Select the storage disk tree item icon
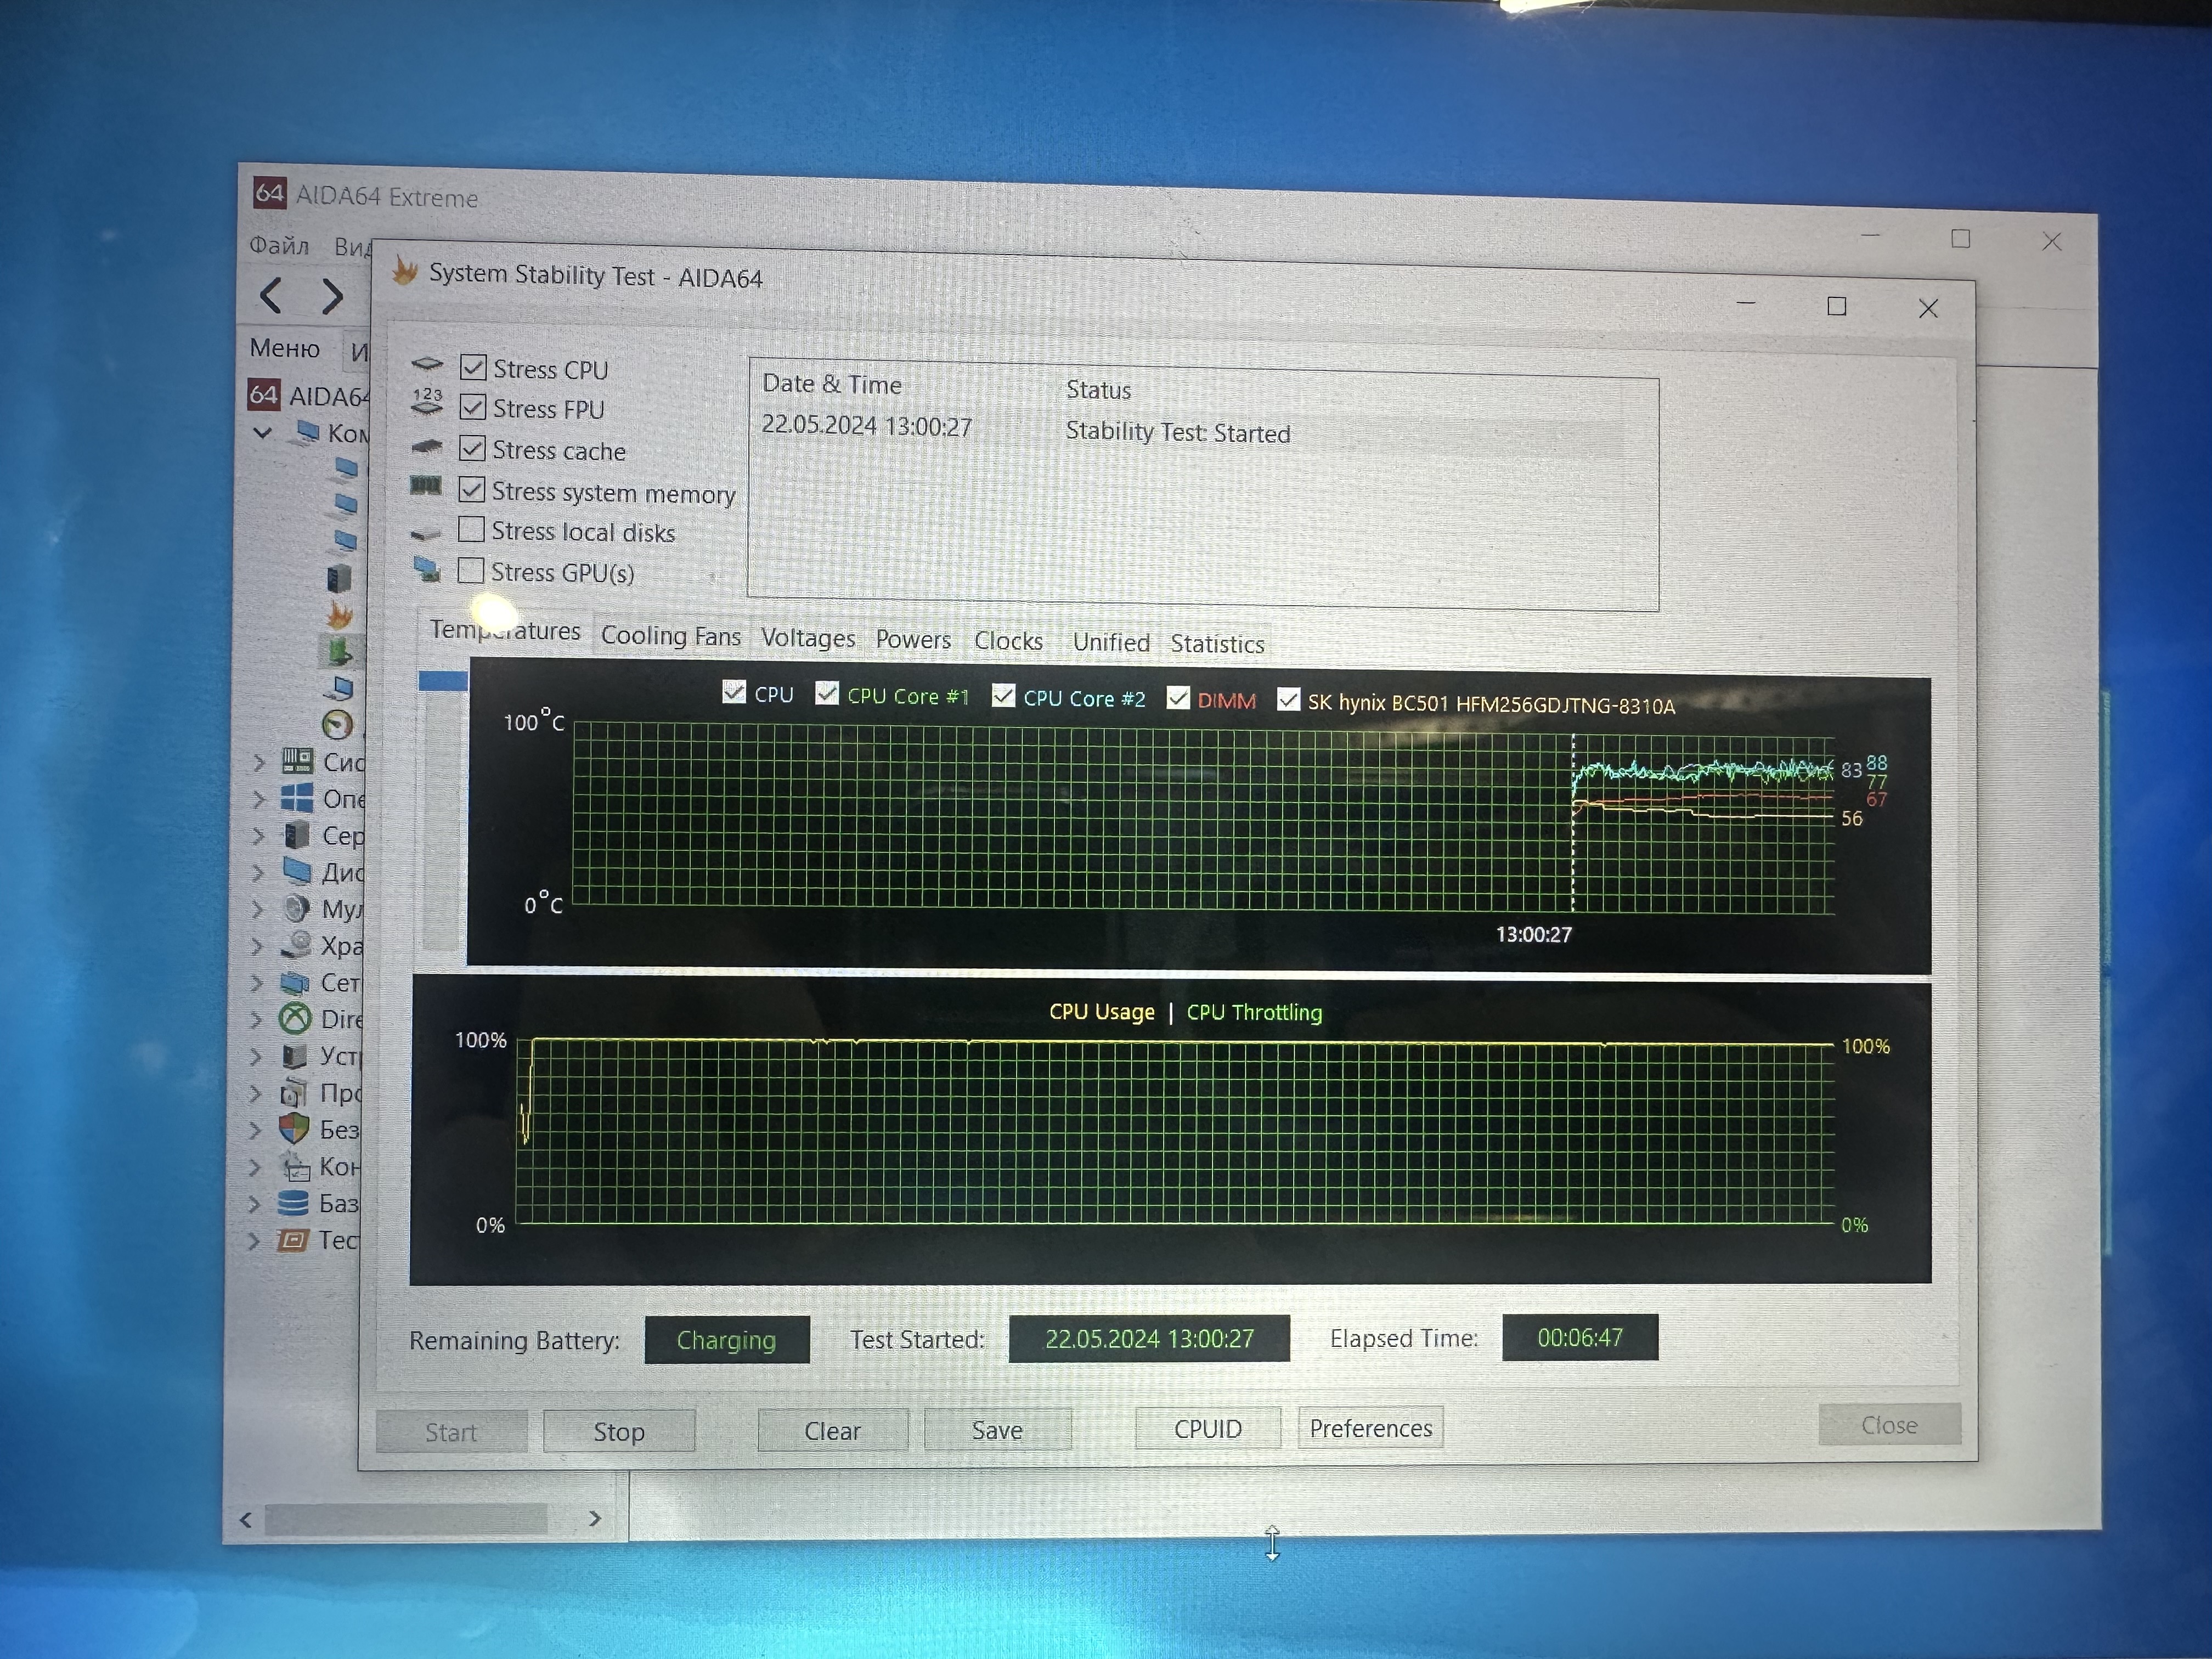Image resolution: width=2212 pixels, height=1659 pixels. (x=296, y=944)
